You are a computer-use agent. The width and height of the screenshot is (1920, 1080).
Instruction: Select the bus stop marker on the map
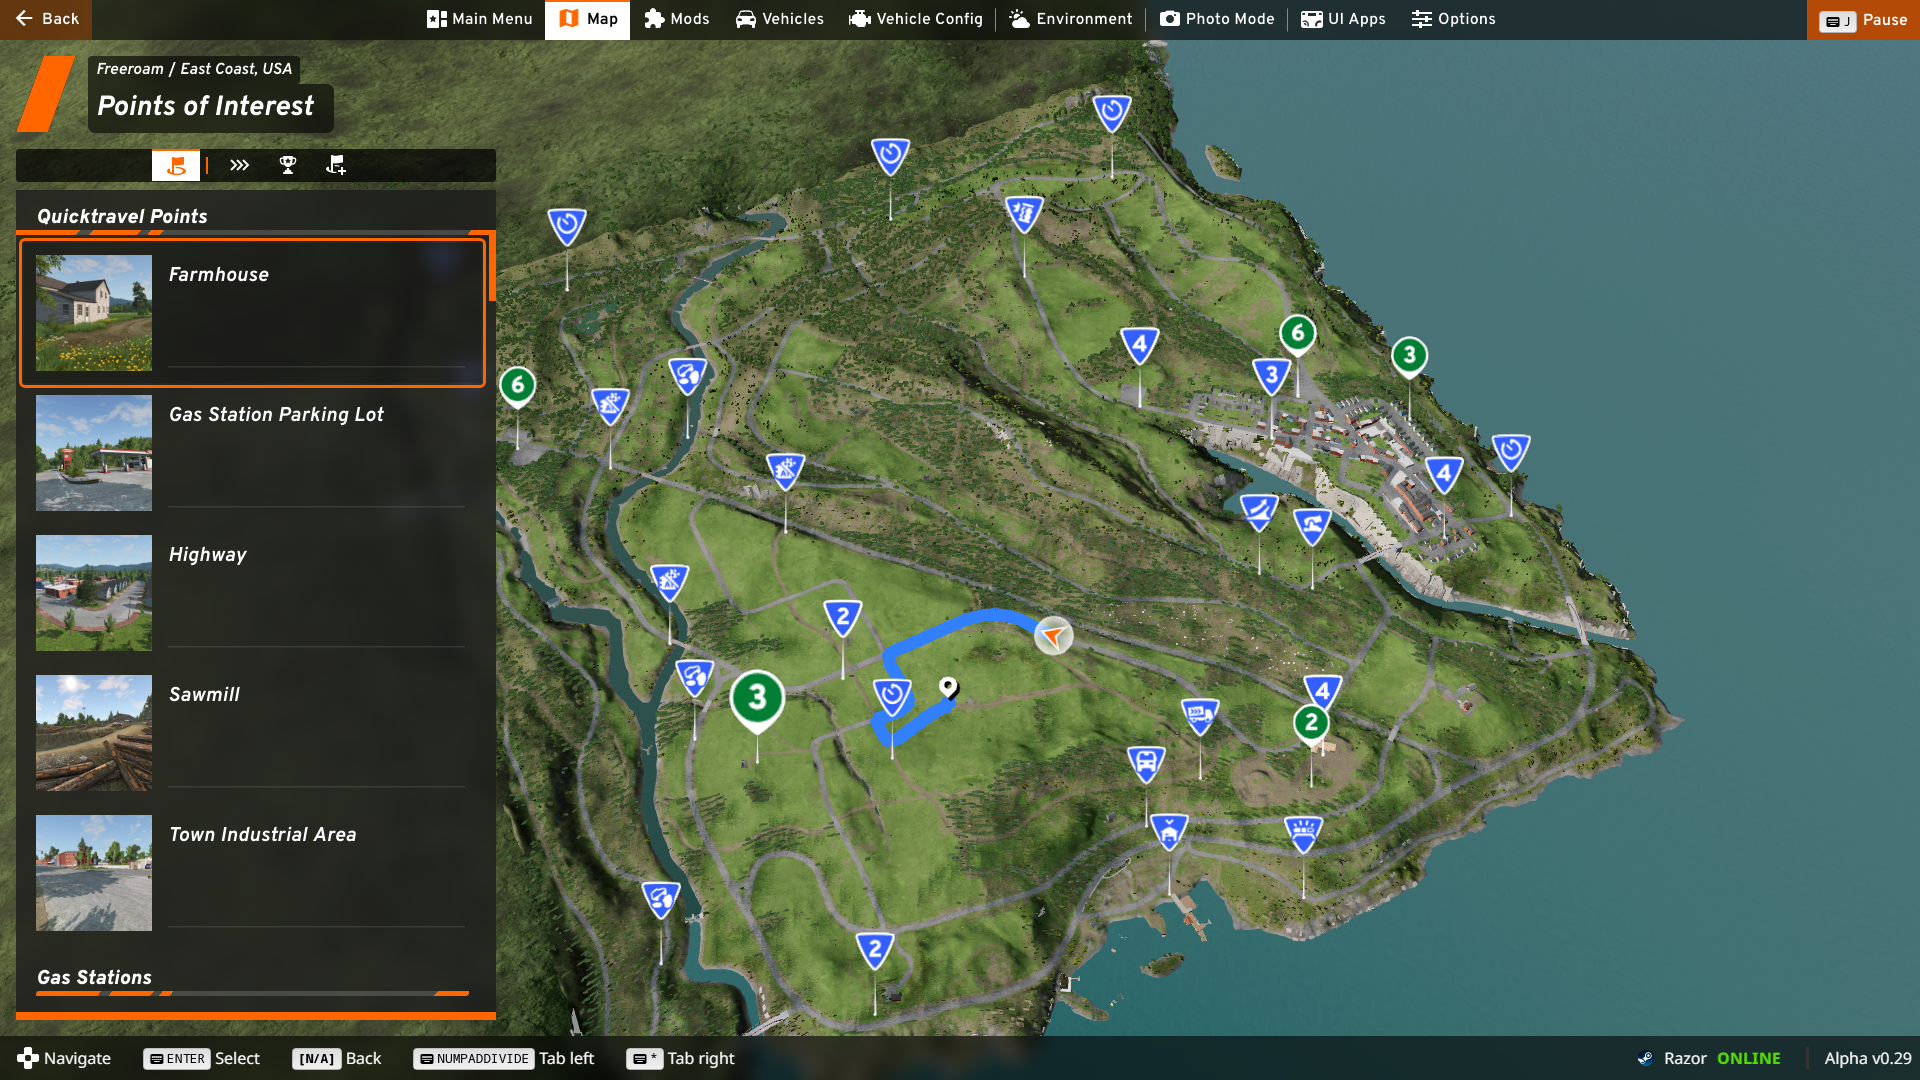click(x=1146, y=763)
